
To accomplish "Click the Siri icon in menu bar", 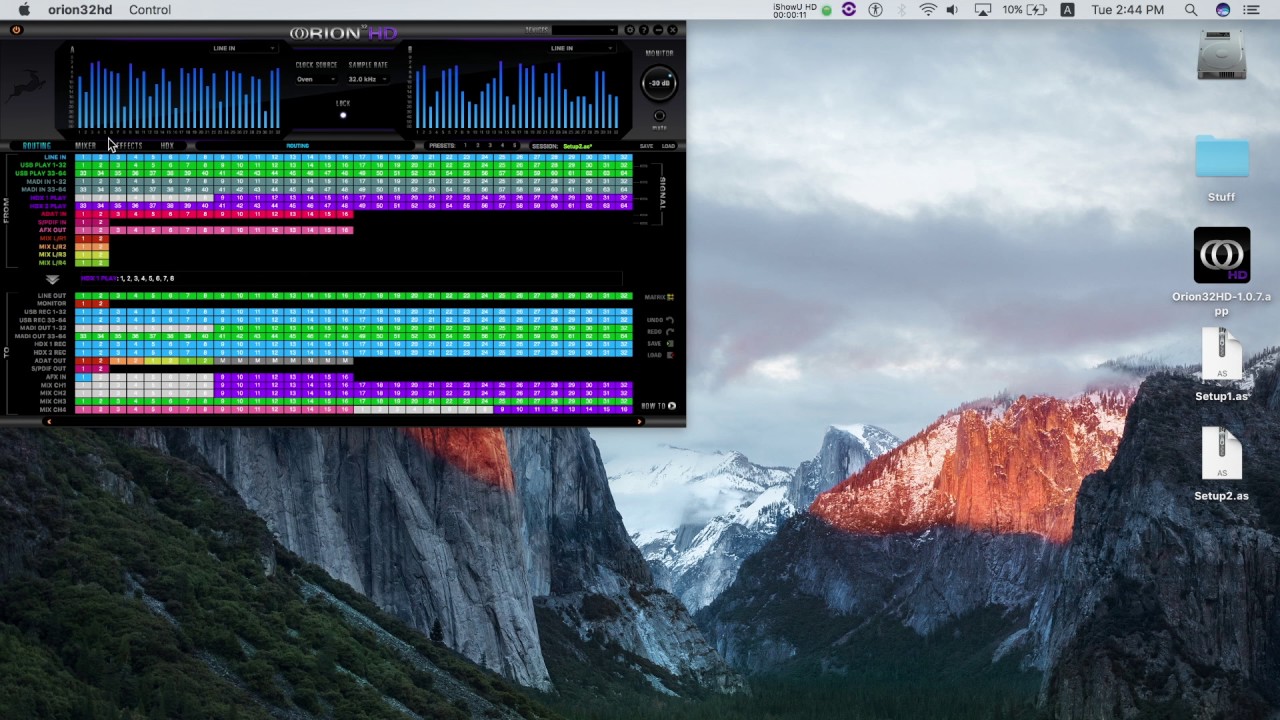I will [x=1223, y=10].
